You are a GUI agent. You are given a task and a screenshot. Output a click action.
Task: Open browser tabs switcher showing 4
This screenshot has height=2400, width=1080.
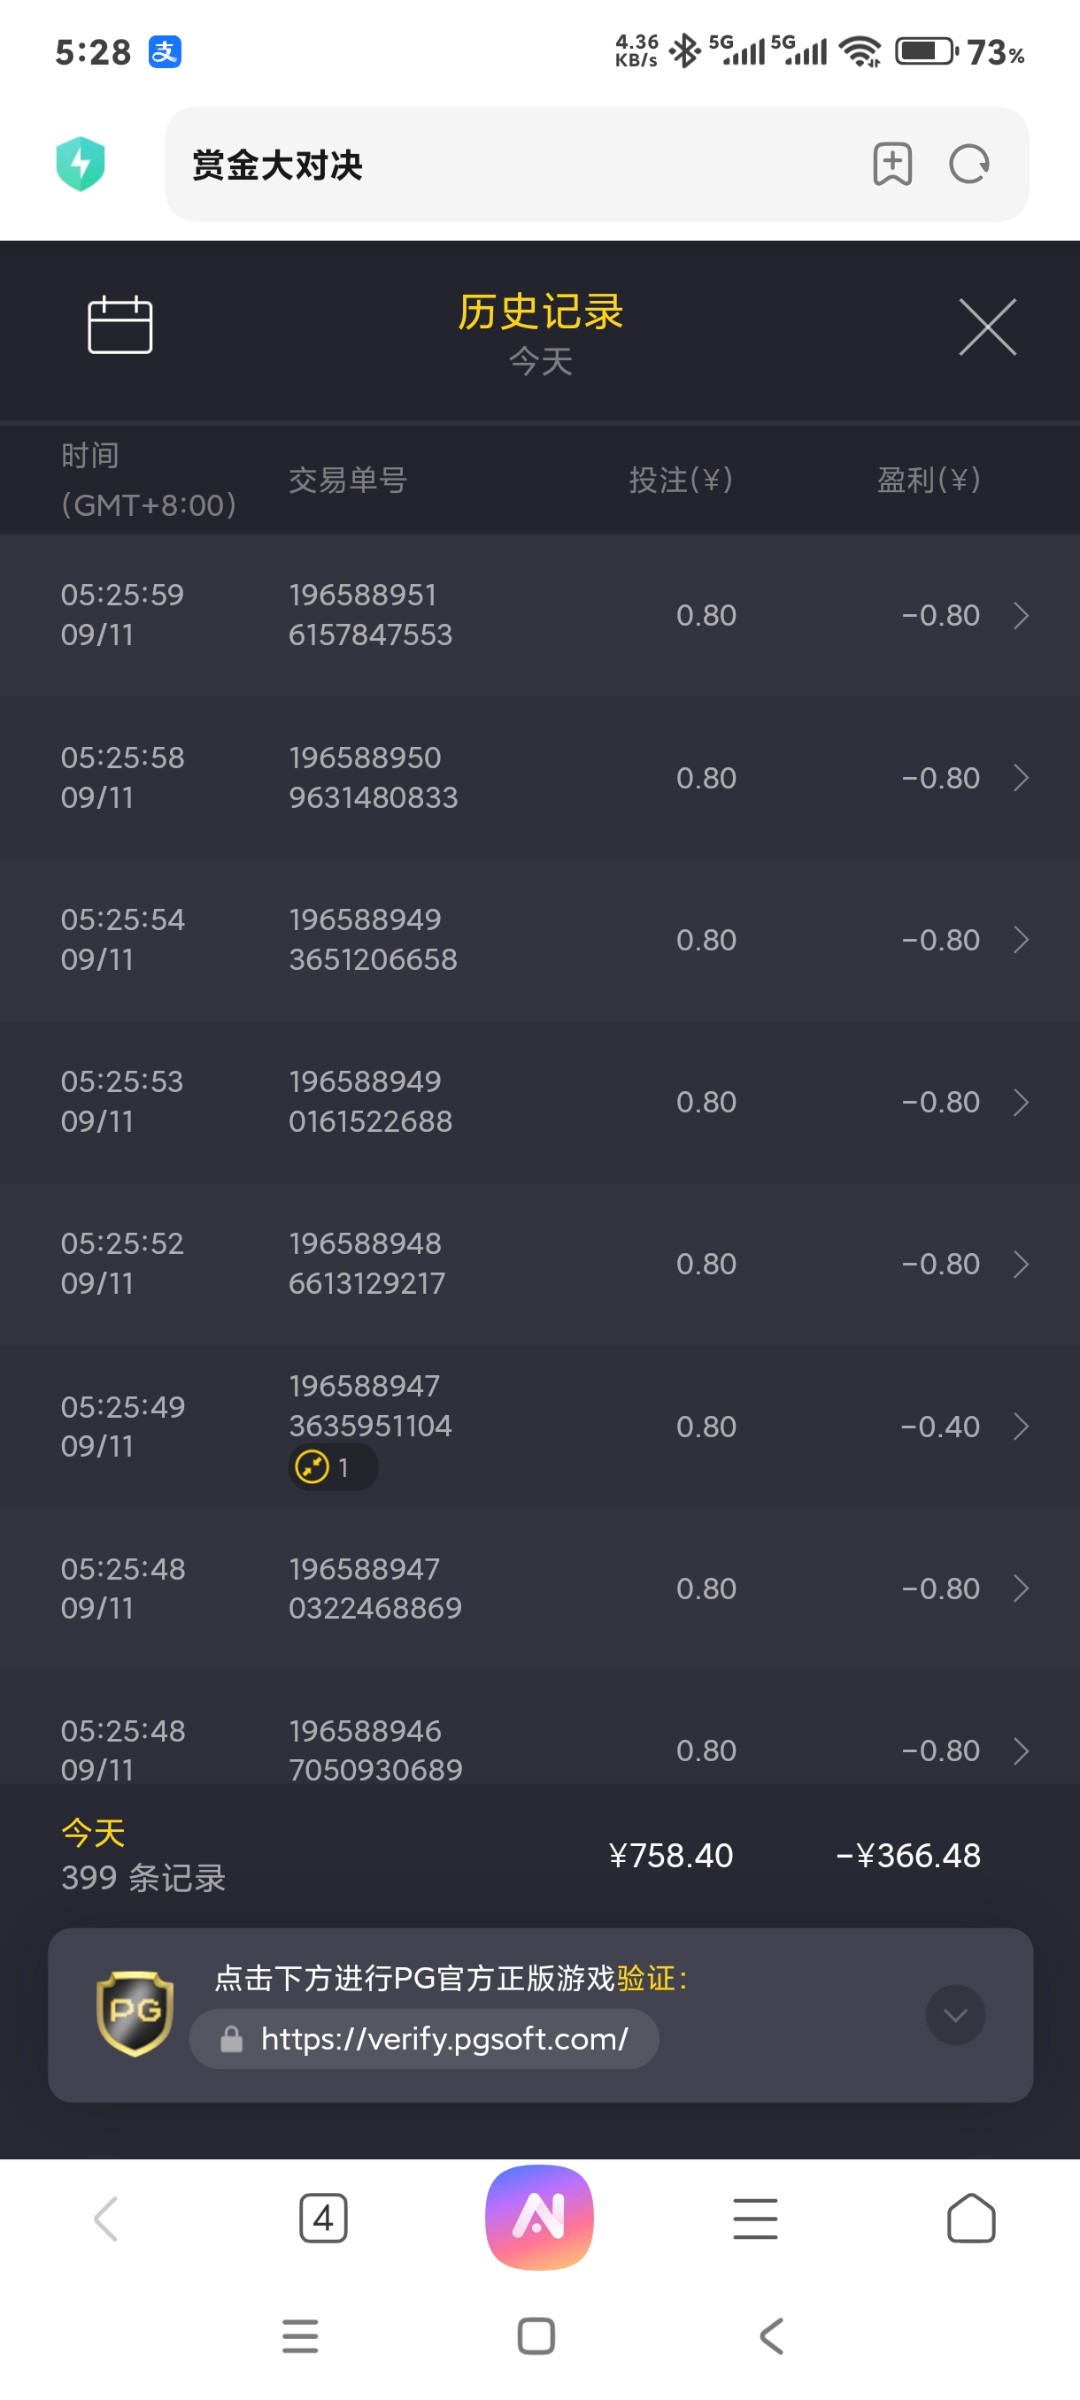pyautogui.click(x=323, y=2219)
